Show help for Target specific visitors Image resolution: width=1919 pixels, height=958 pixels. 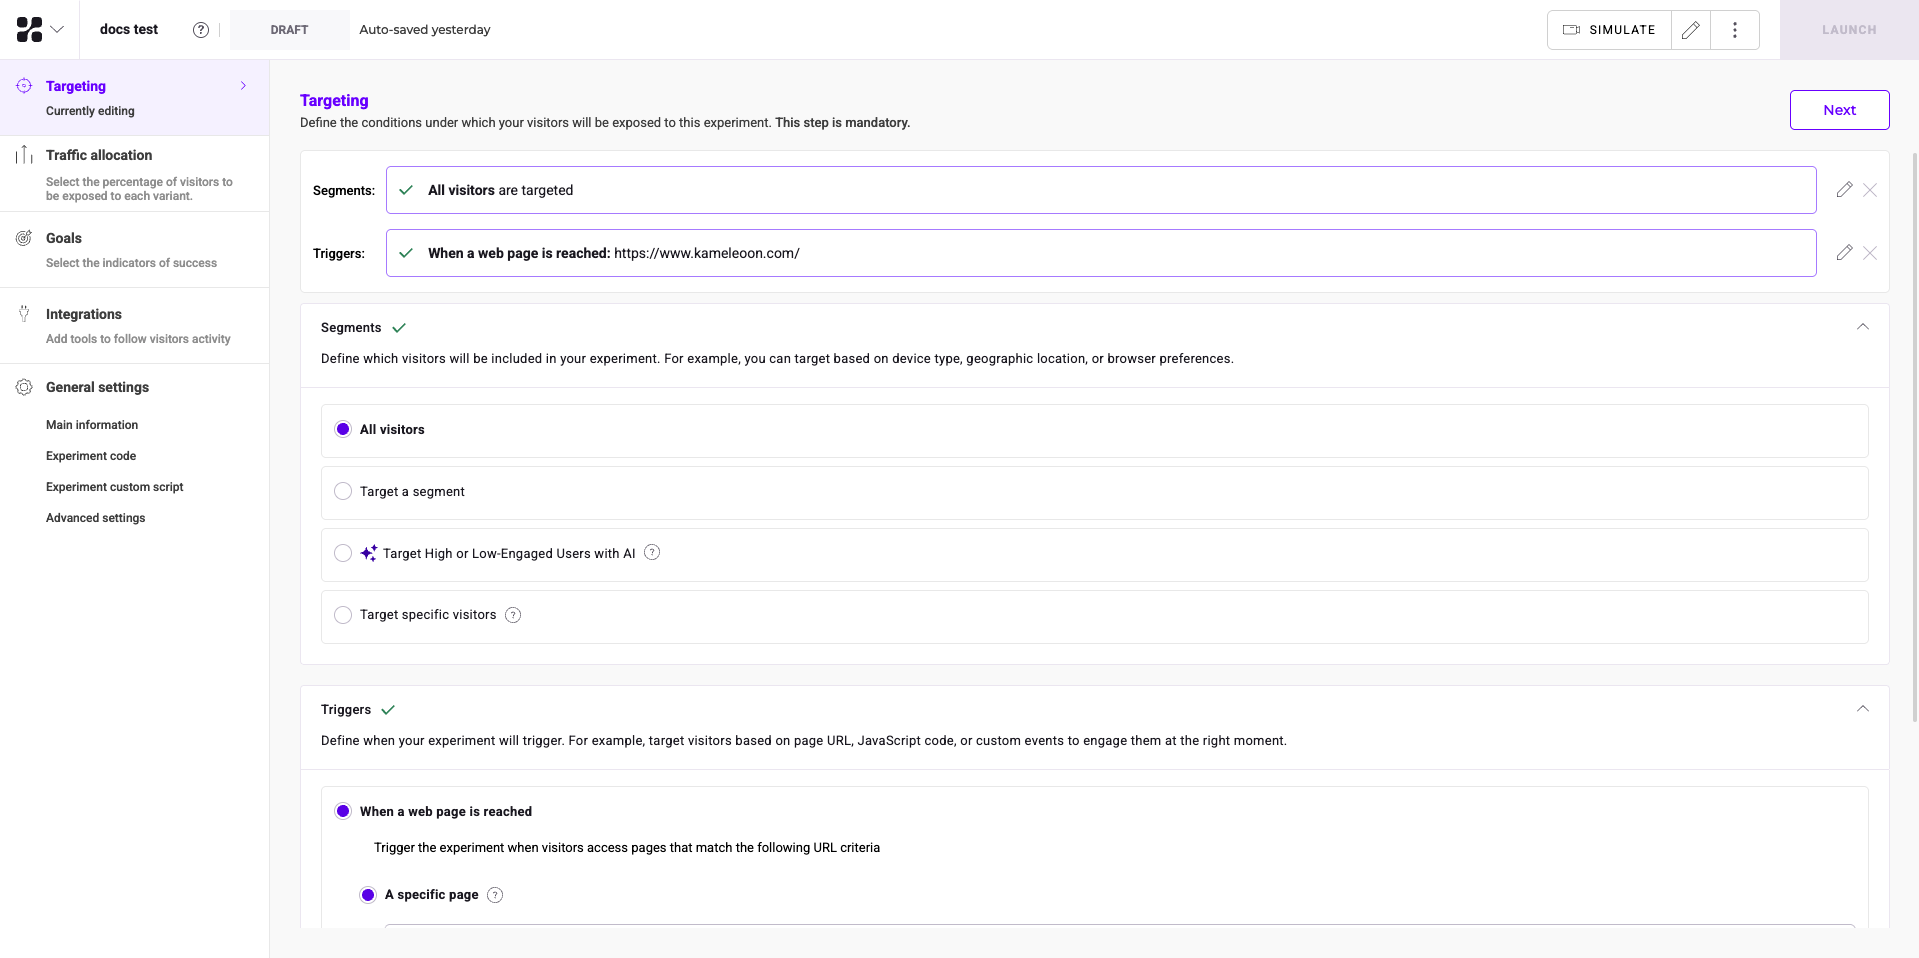pyautogui.click(x=513, y=615)
